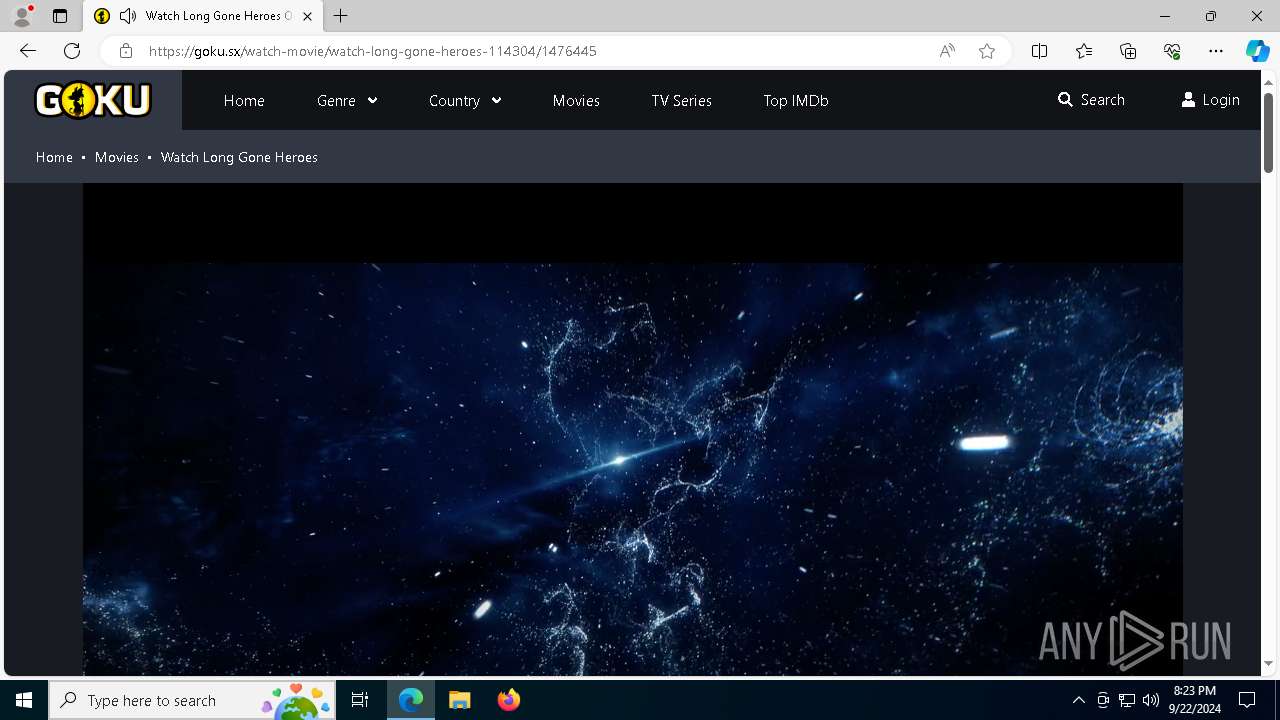
Task: Mute the tab's audio speaker icon
Action: tap(128, 16)
